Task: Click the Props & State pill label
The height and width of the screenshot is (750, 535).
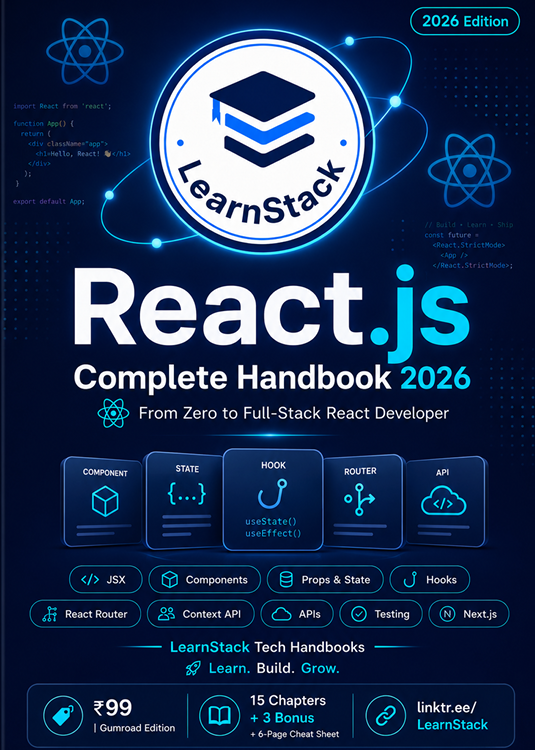Action: 336,580
